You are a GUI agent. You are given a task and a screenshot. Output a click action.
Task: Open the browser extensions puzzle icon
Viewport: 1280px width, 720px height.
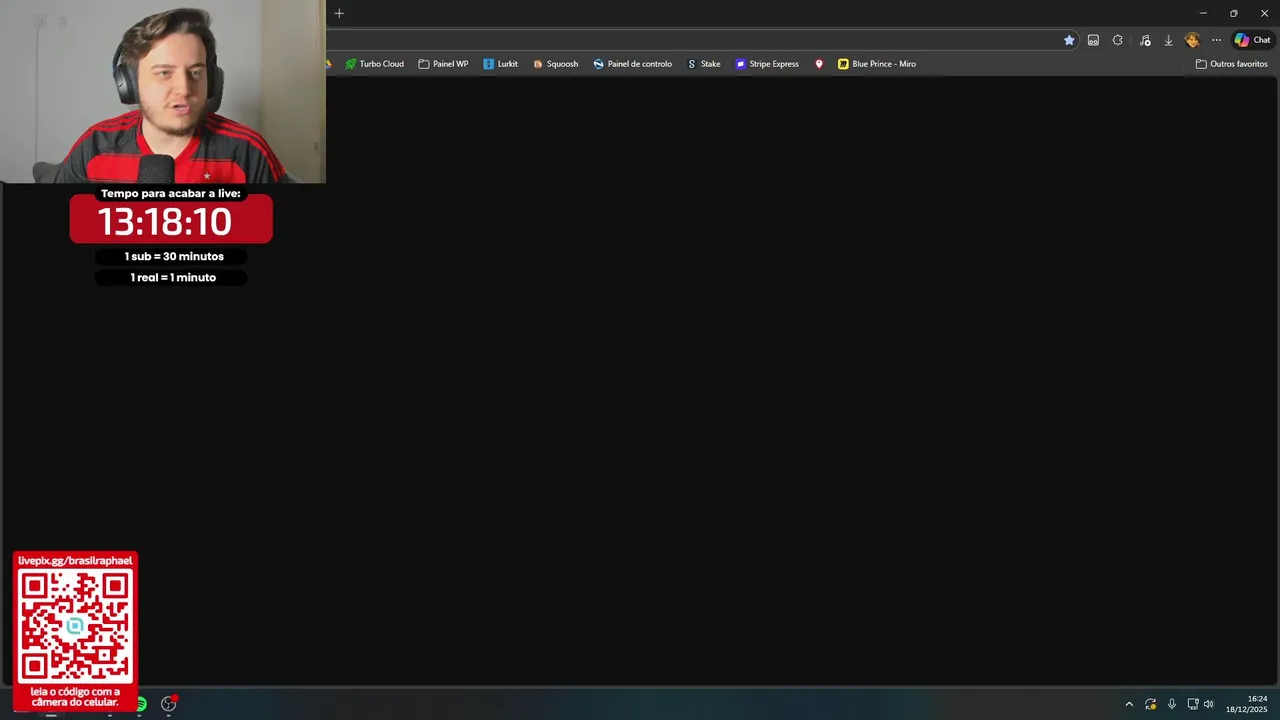1117,40
